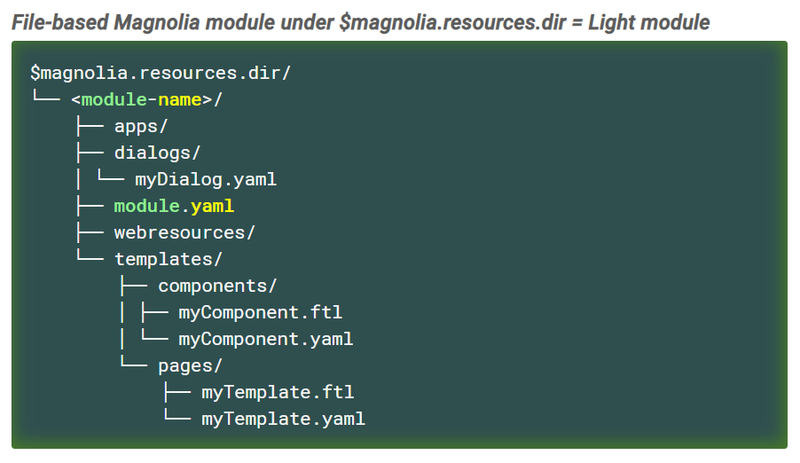
Task: Click the green 'module' word in module.yaml
Action: [x=146, y=206]
